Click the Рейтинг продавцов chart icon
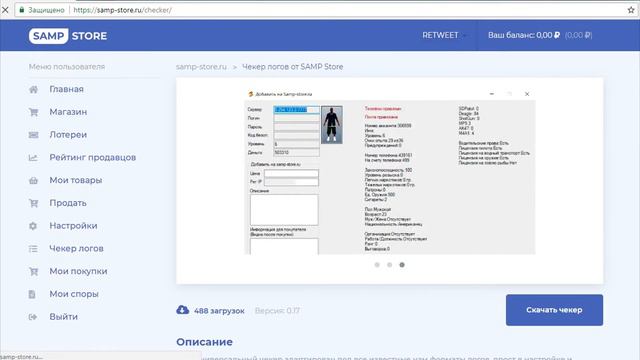 33,158
